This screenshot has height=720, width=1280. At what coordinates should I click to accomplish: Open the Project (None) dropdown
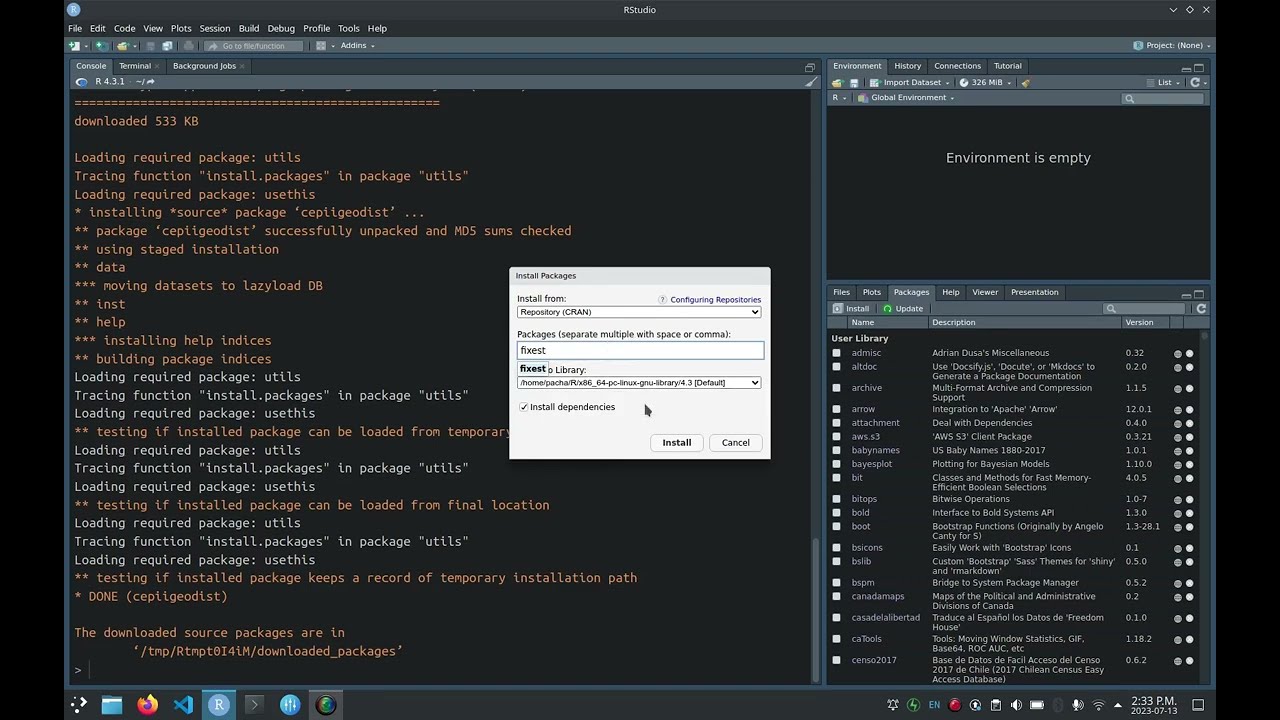[1171, 46]
